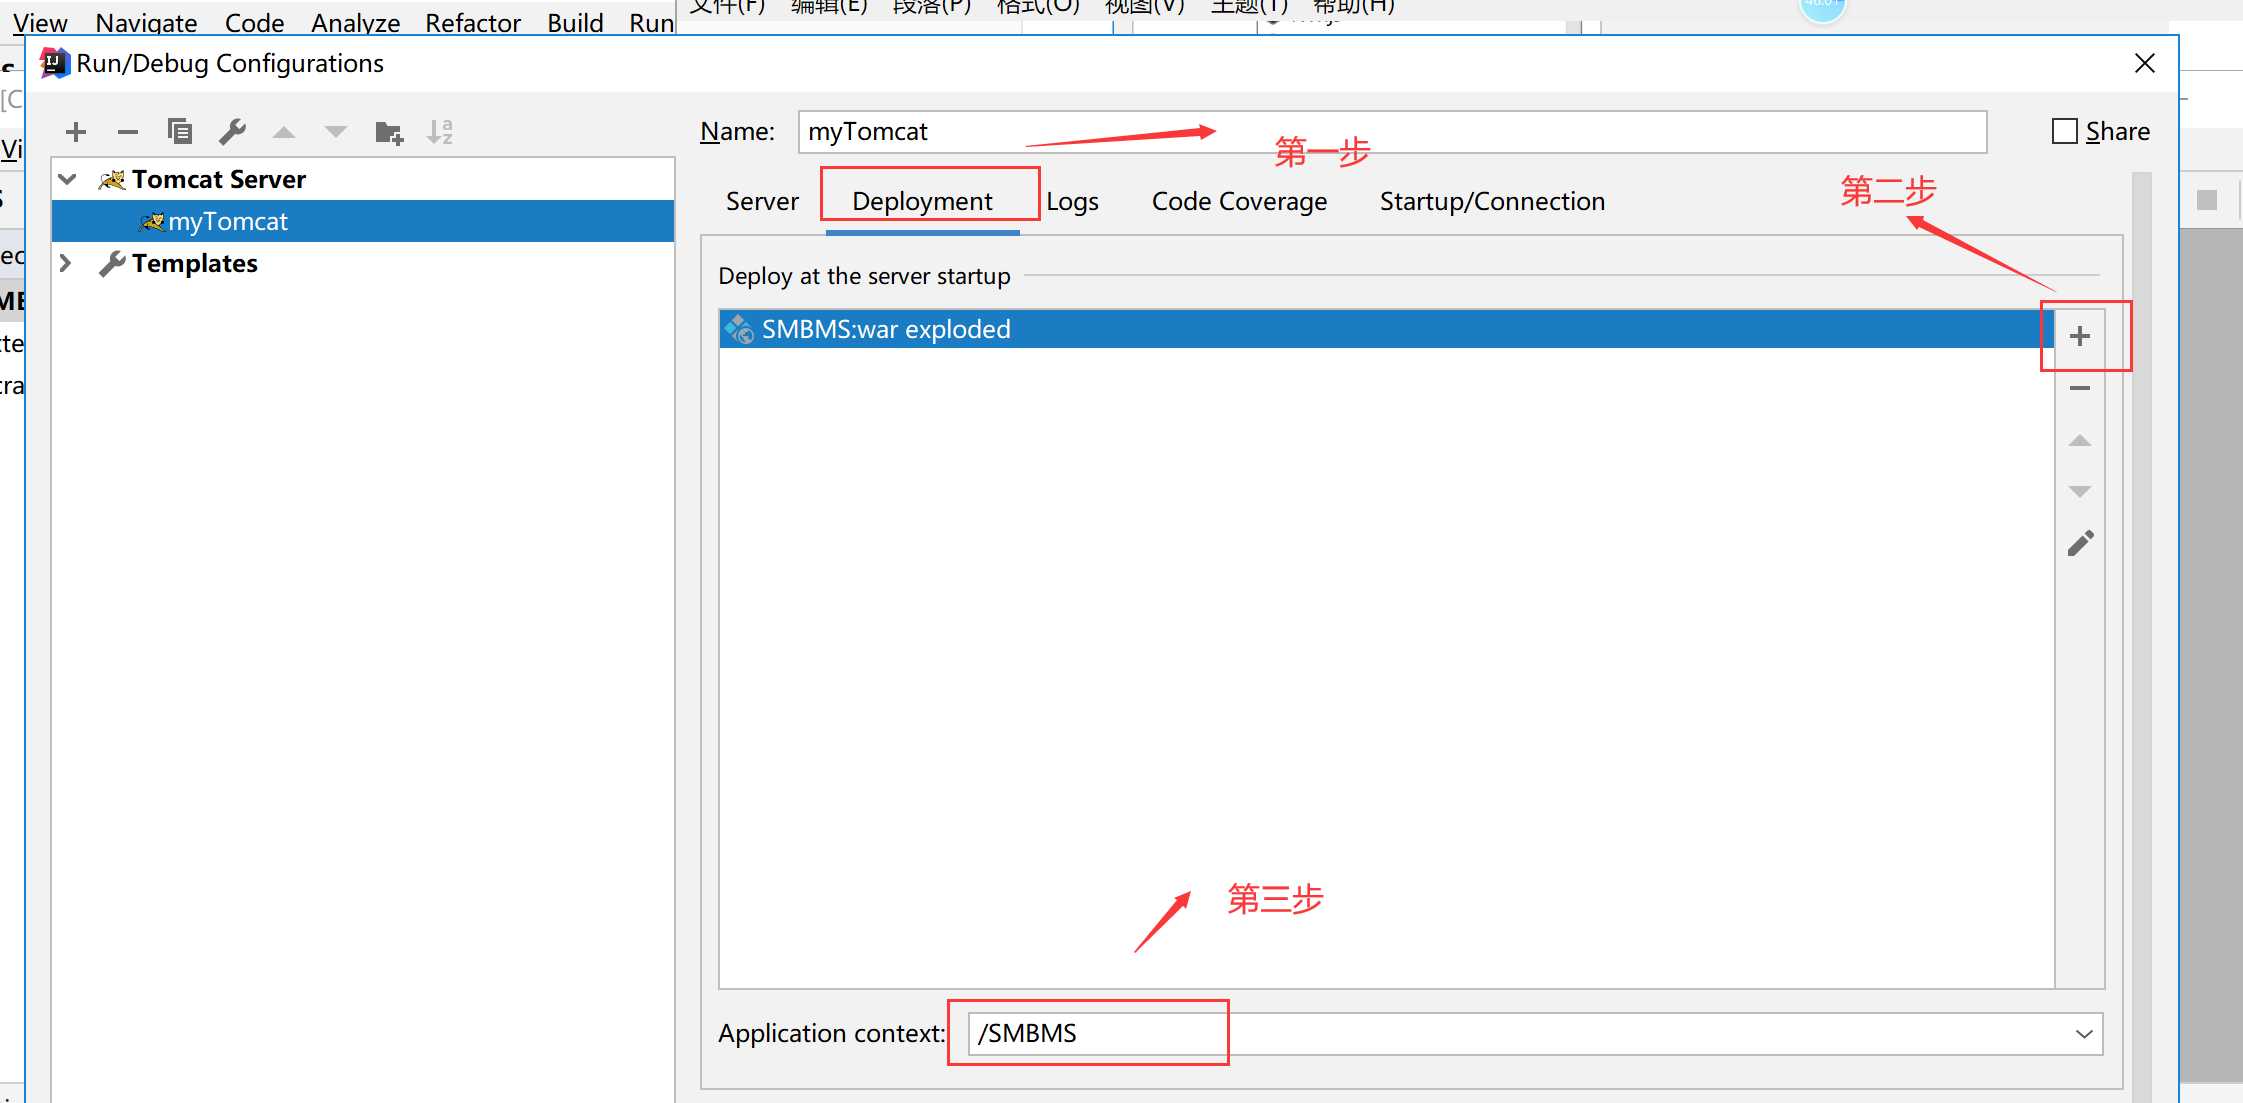Open the Refactor menu

coord(473,22)
